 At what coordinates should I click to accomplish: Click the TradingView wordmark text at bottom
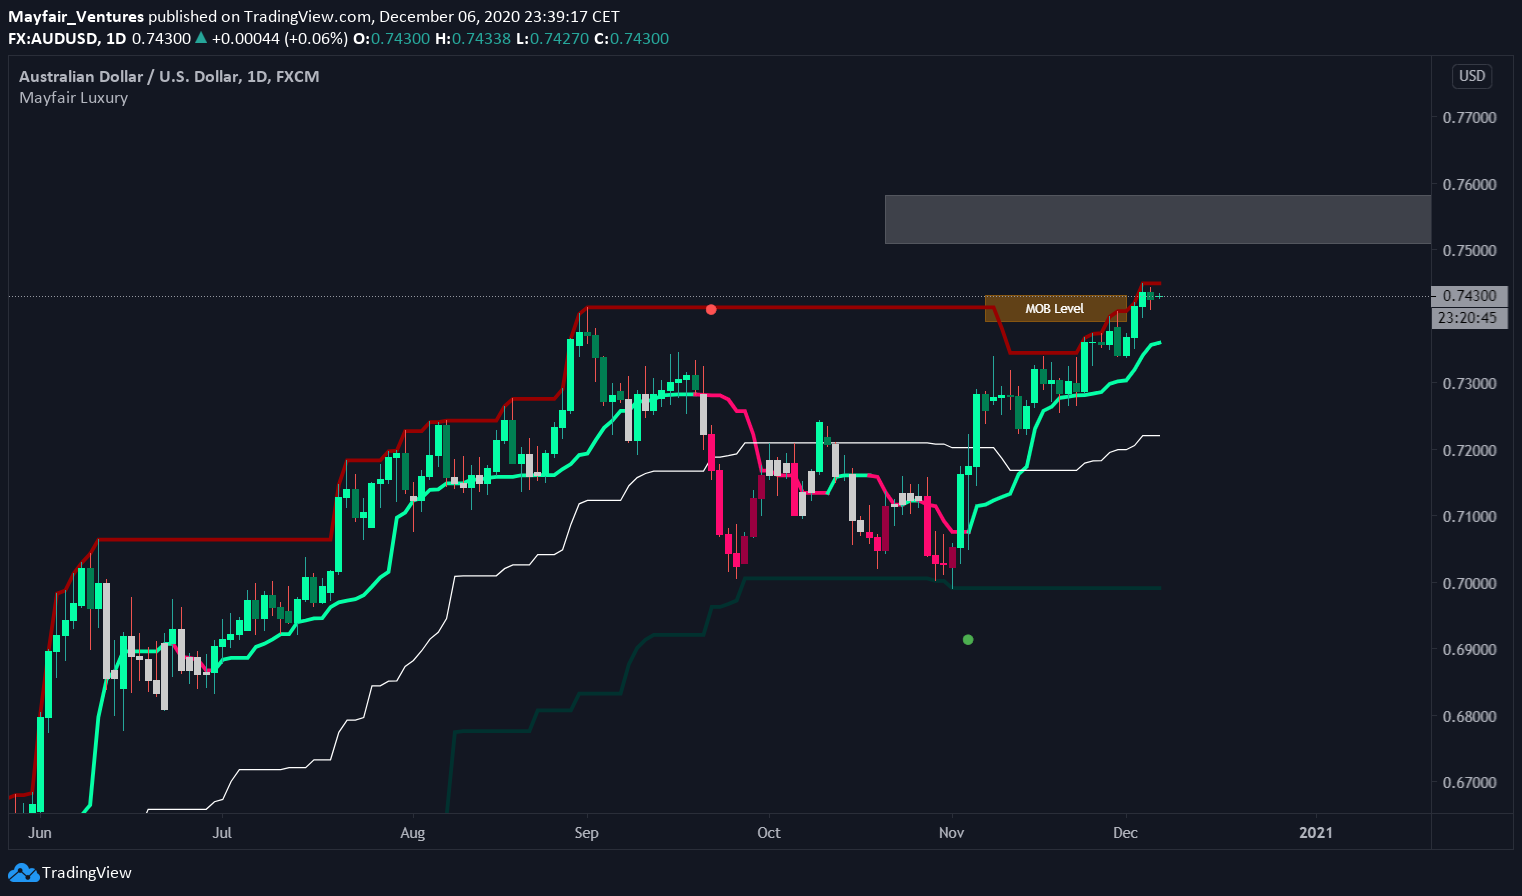87,873
